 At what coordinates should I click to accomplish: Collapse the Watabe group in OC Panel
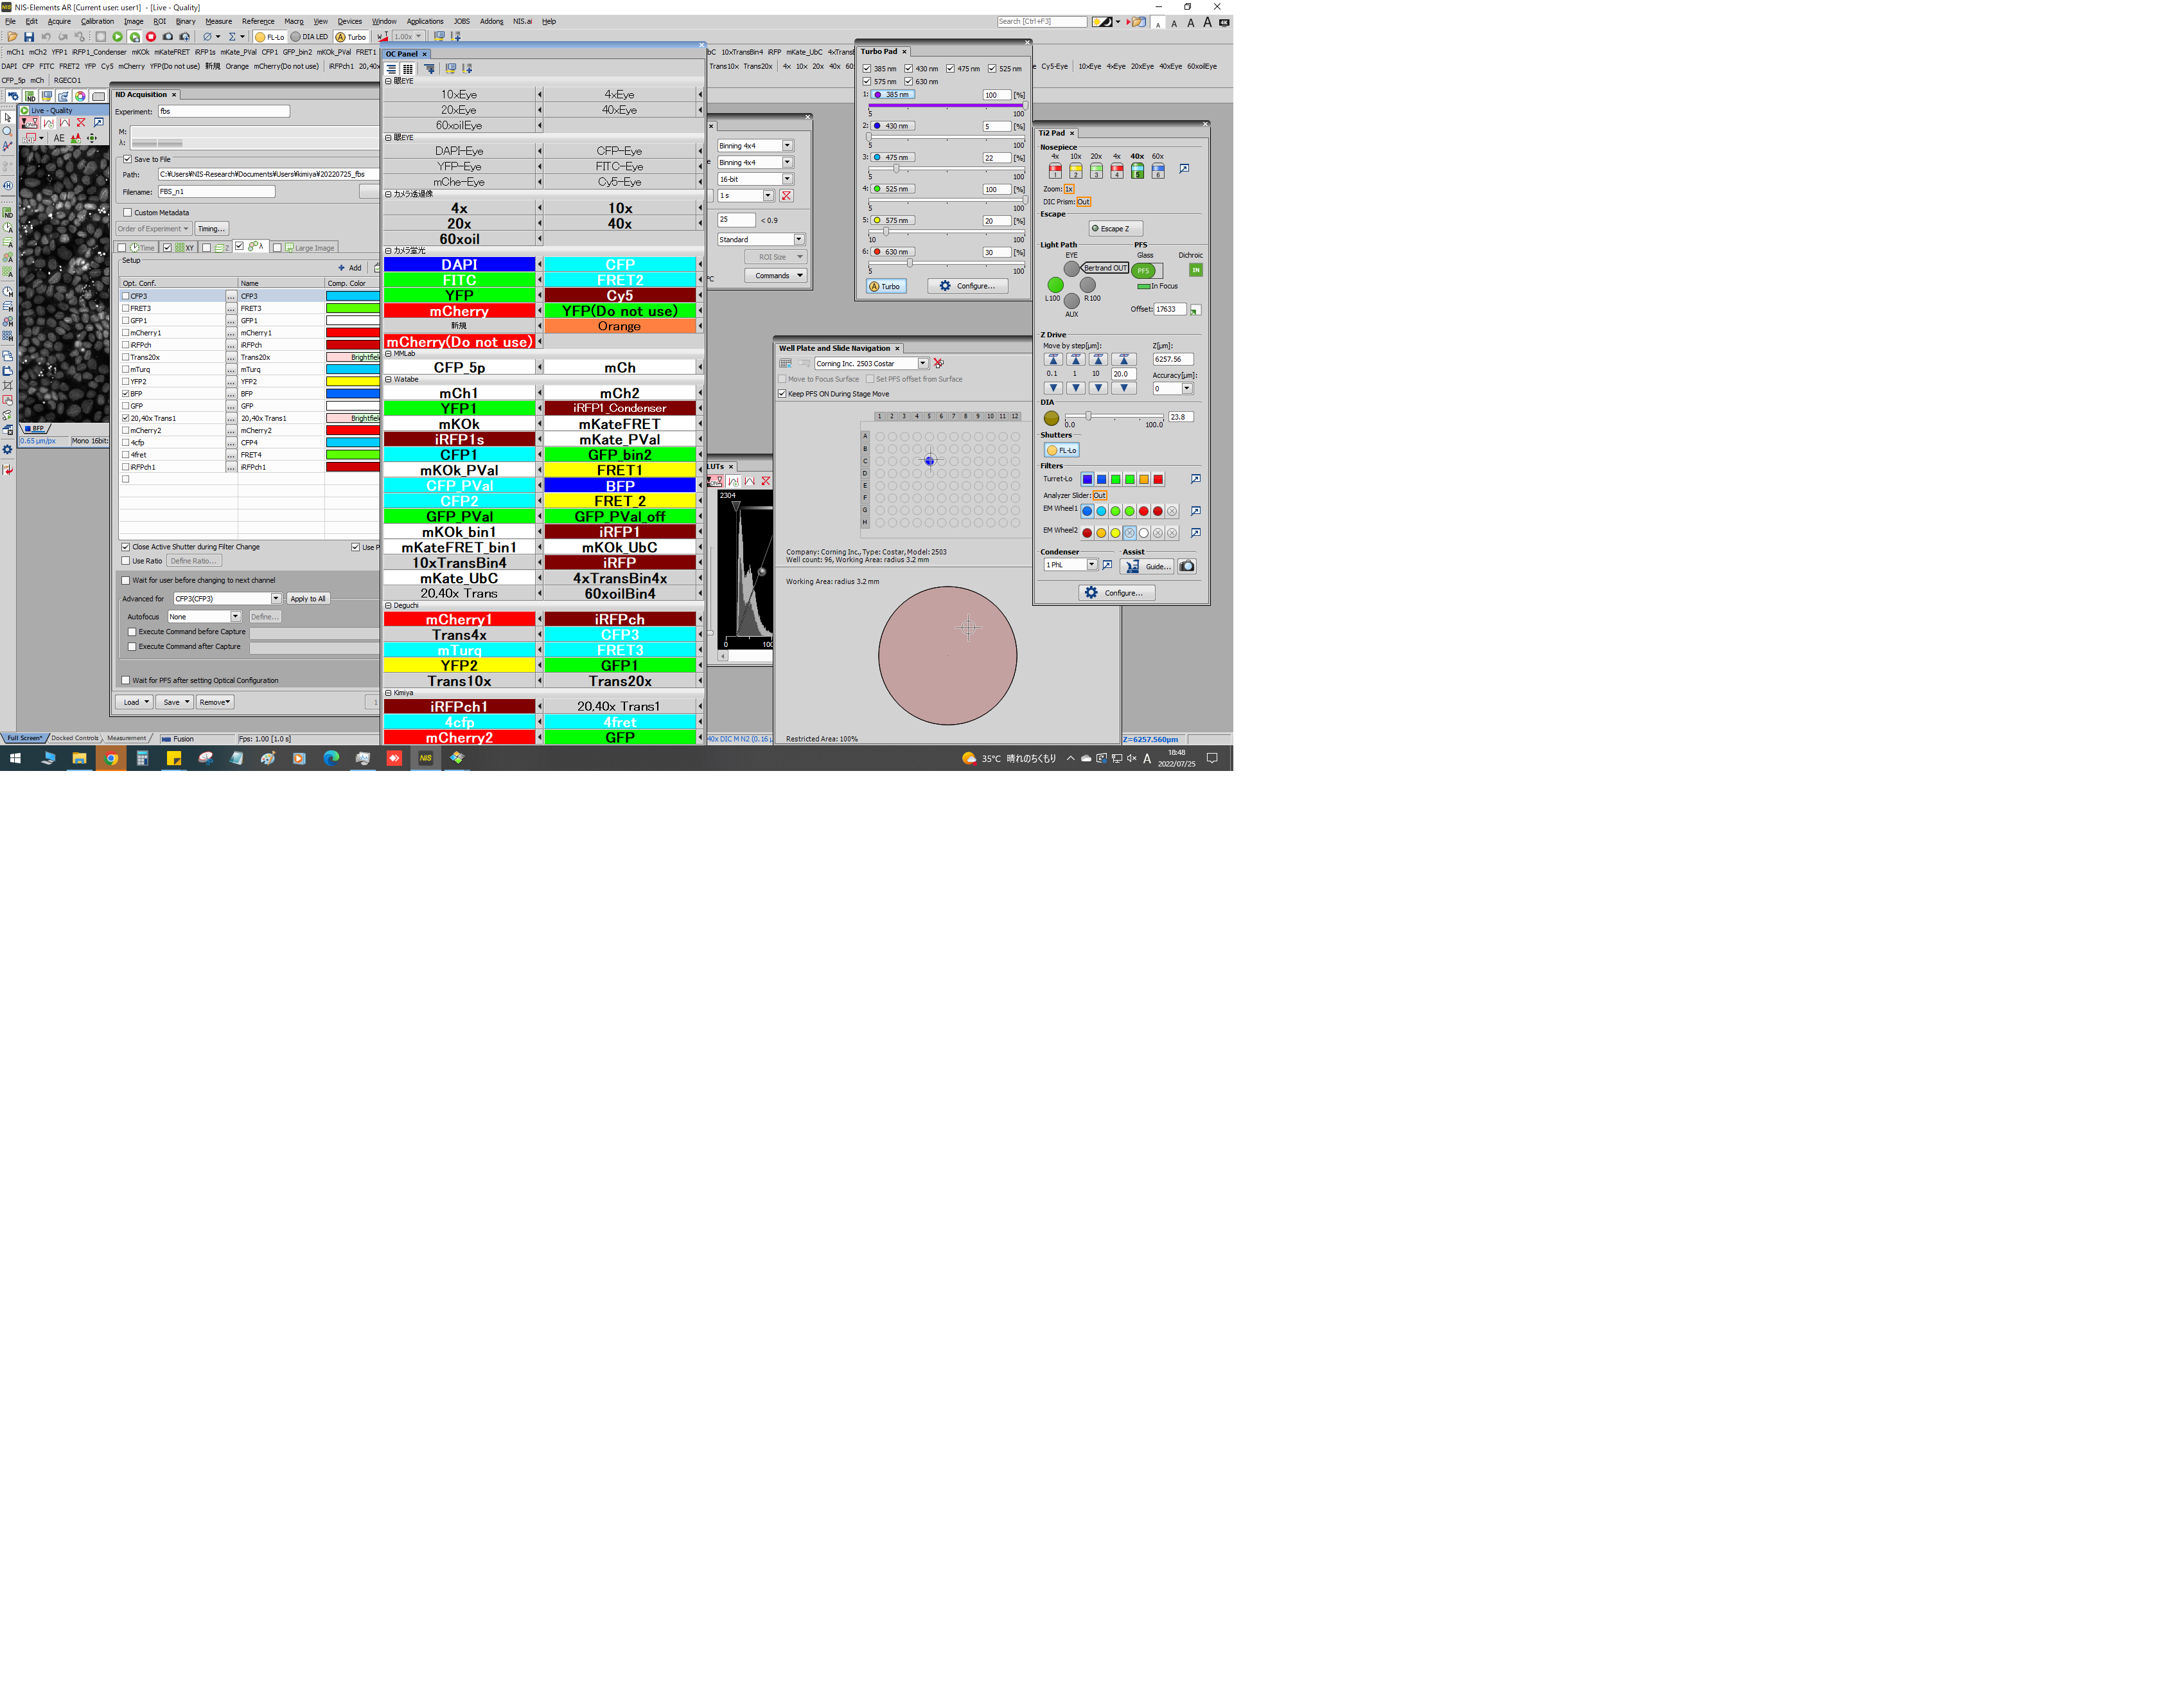coord(389,380)
